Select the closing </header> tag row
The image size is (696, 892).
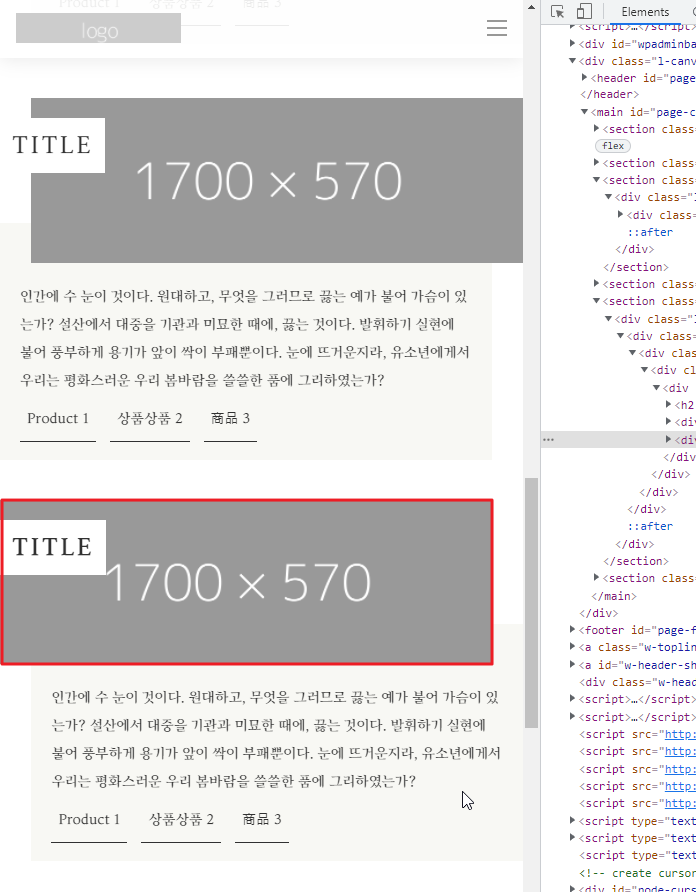(609, 94)
